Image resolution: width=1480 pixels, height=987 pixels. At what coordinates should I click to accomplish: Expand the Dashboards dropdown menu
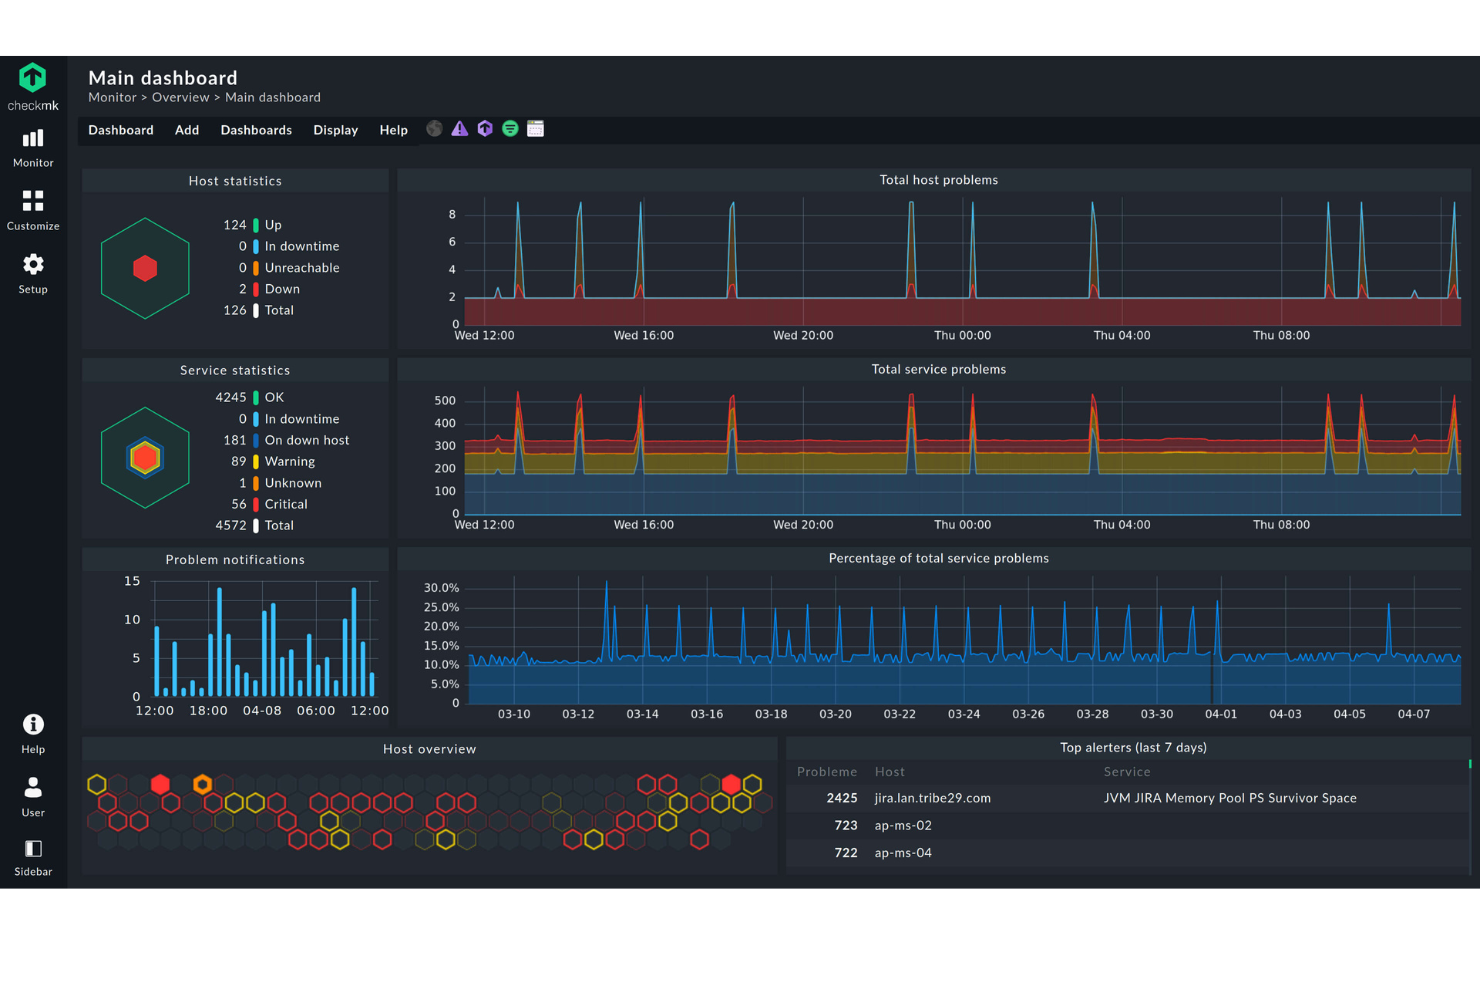(256, 130)
